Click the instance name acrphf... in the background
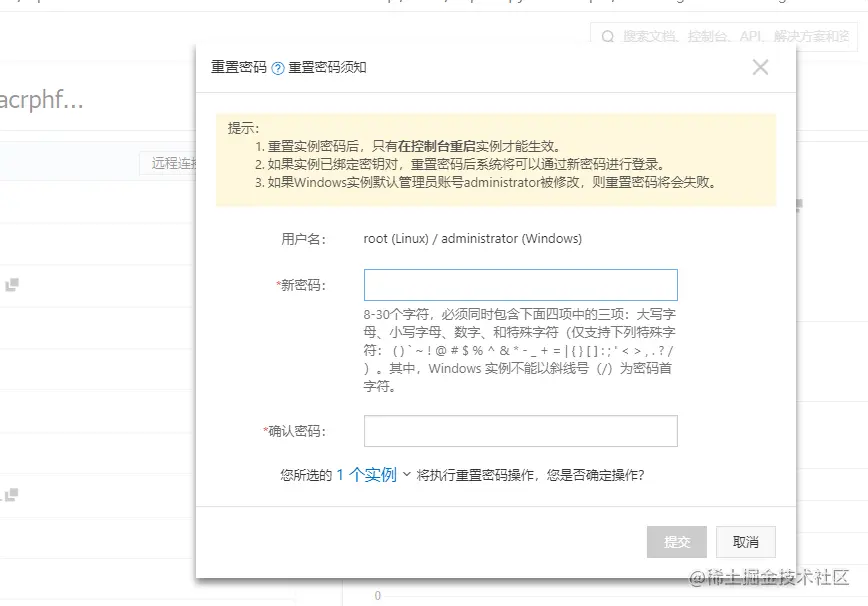 (42, 100)
